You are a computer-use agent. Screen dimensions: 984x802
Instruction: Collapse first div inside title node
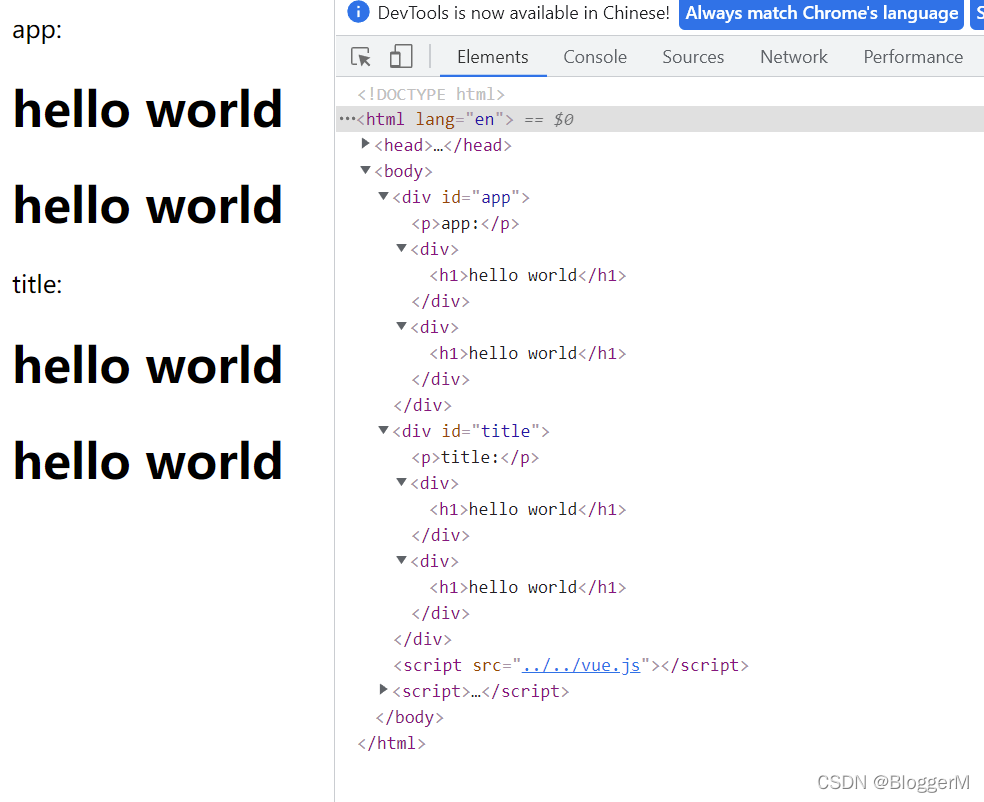[402, 483]
